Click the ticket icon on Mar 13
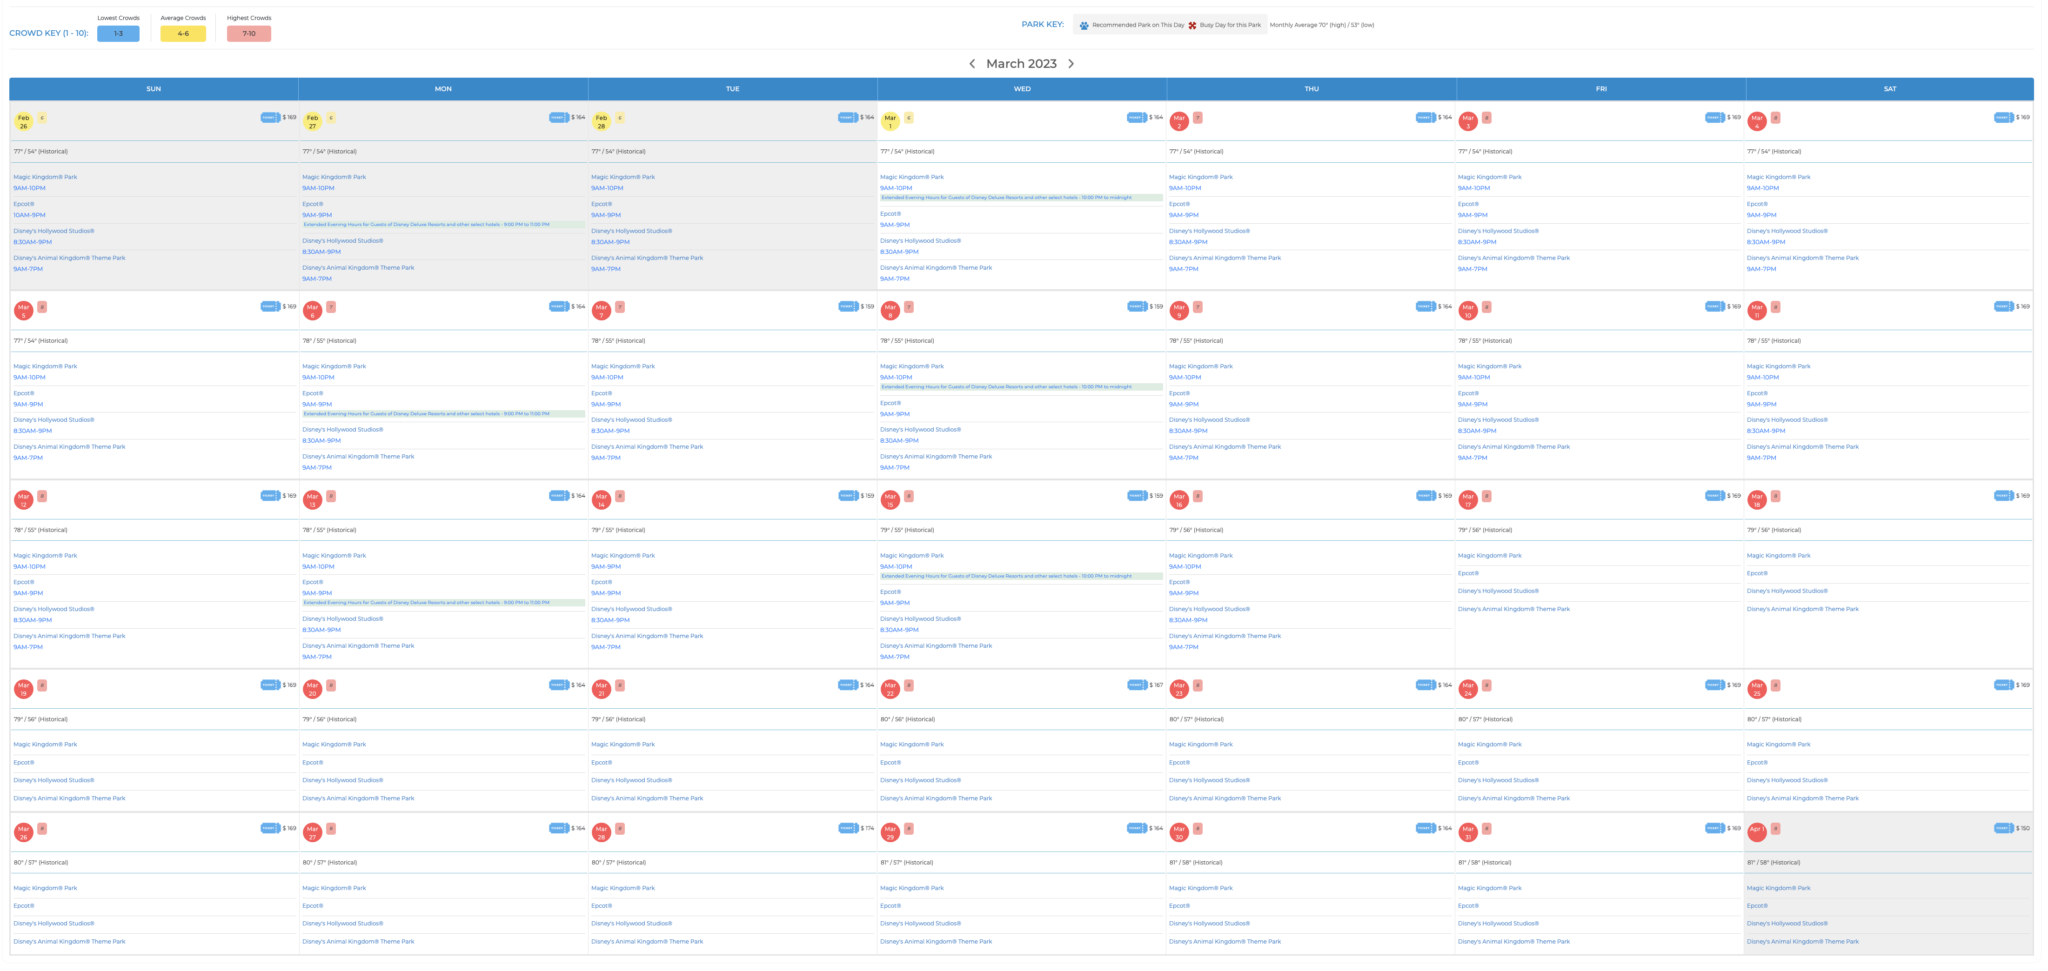Image resolution: width=2048 pixels, height=971 pixels. [558, 495]
